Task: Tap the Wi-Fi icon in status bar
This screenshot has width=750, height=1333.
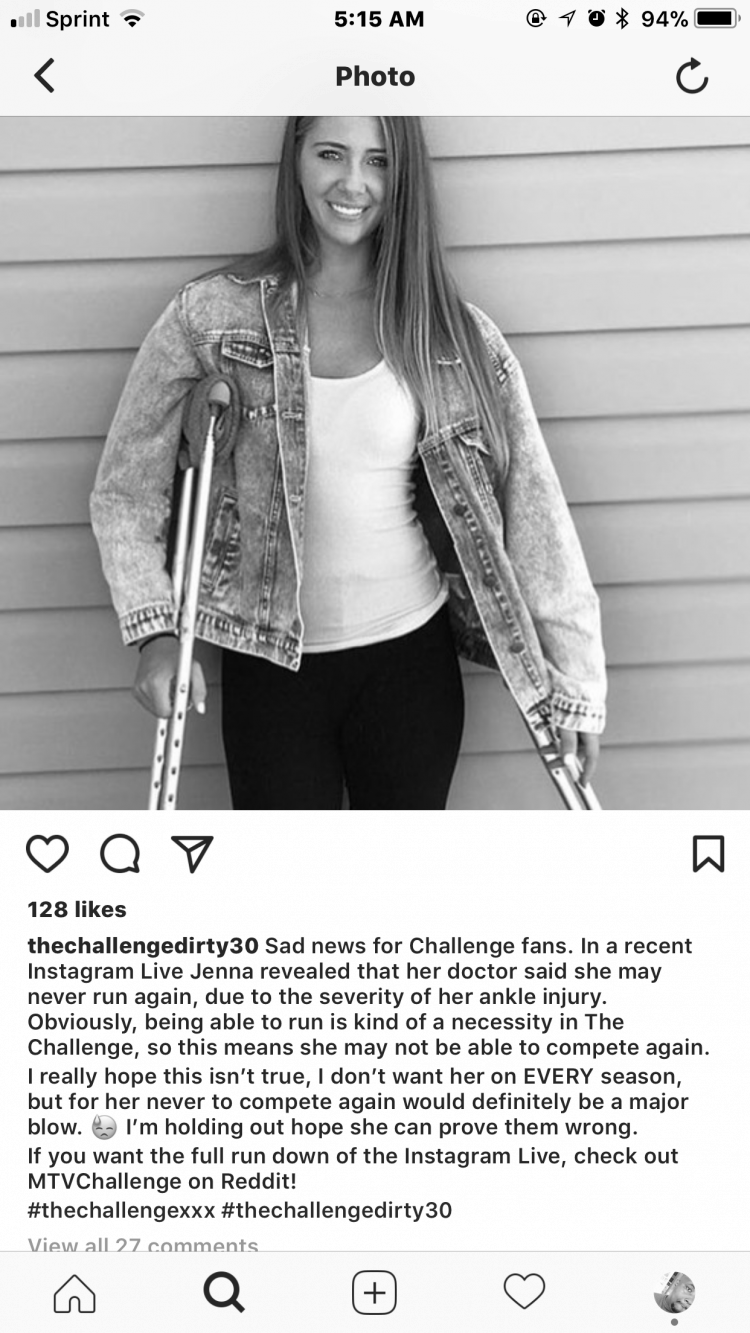Action: coord(132,19)
